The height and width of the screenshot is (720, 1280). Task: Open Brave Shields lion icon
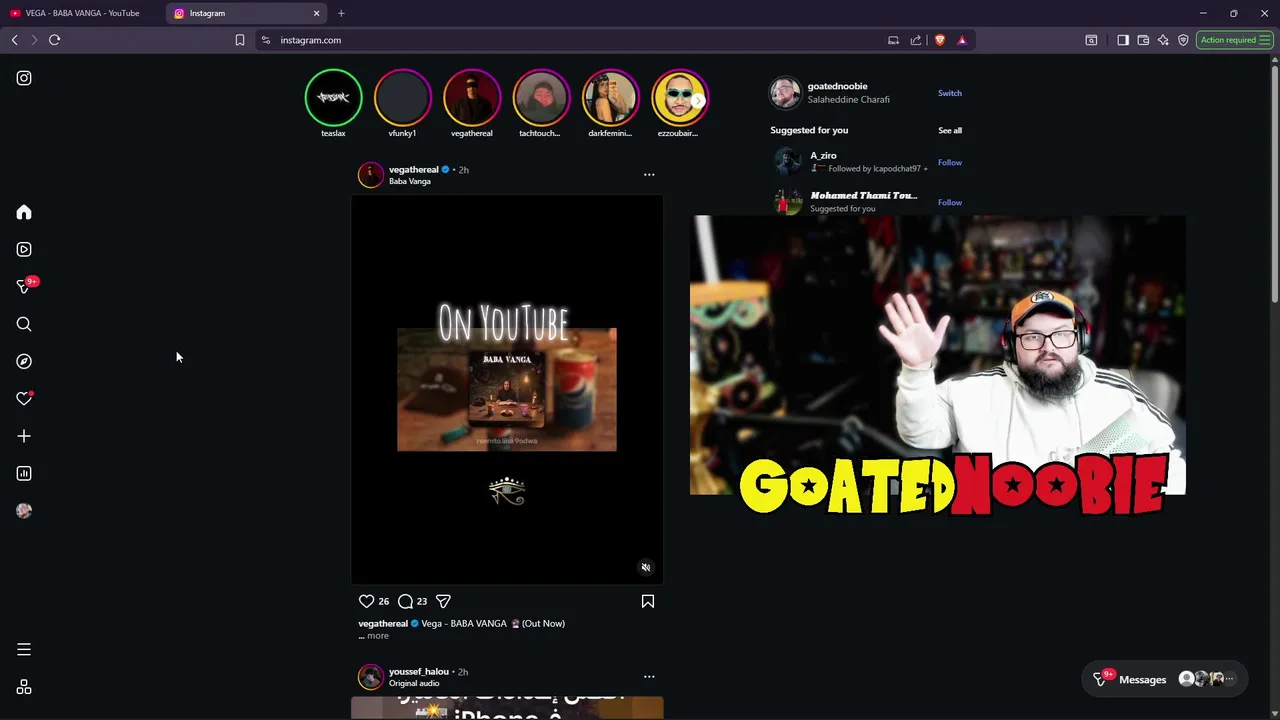tap(940, 40)
